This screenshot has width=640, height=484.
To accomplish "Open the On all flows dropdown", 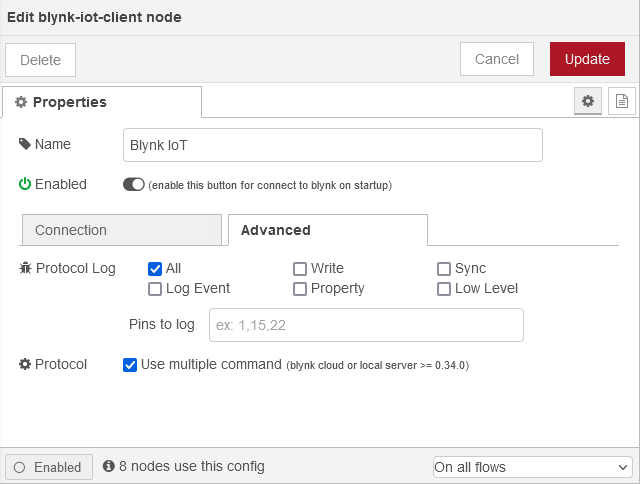I will click(x=532, y=467).
